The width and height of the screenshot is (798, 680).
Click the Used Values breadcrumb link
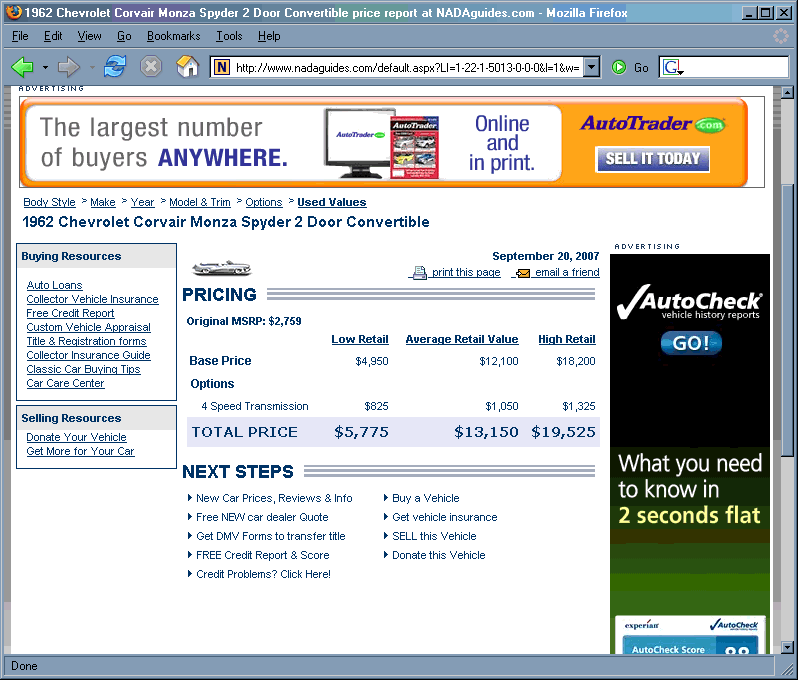pyautogui.click(x=332, y=202)
